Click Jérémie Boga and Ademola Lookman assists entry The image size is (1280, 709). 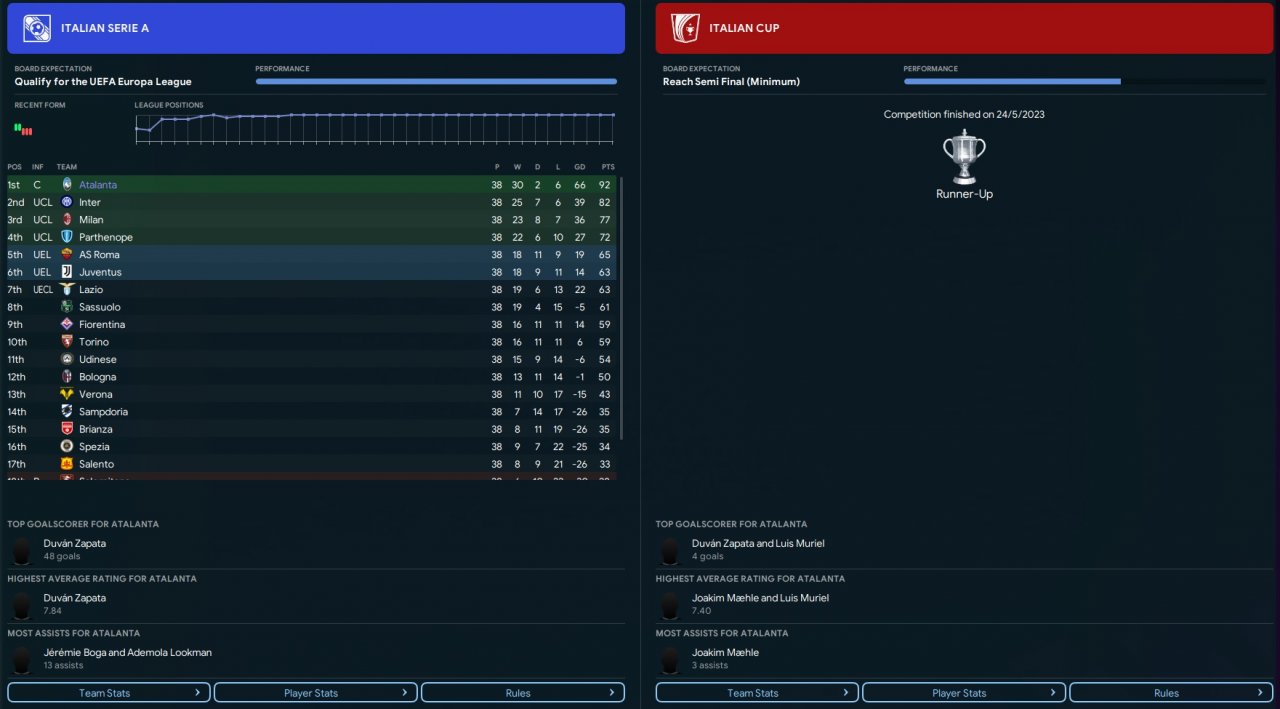[x=128, y=652]
